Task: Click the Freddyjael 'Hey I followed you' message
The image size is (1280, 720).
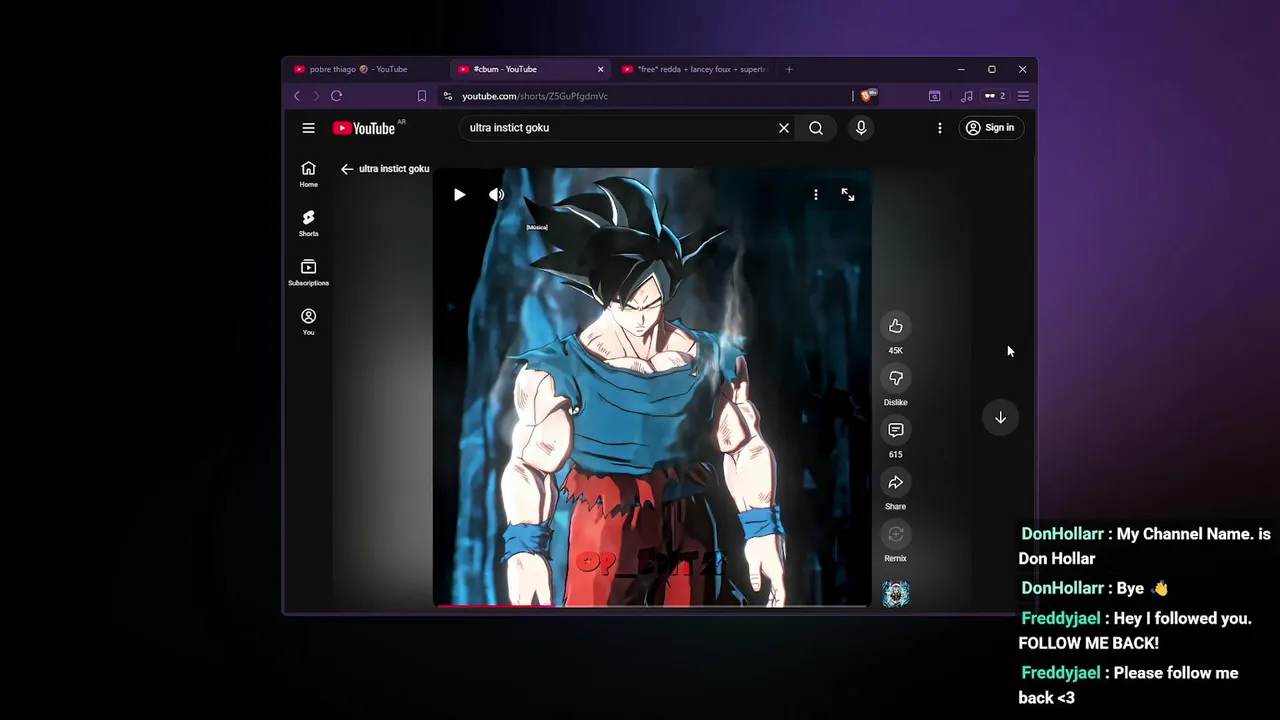Action: click(1135, 631)
